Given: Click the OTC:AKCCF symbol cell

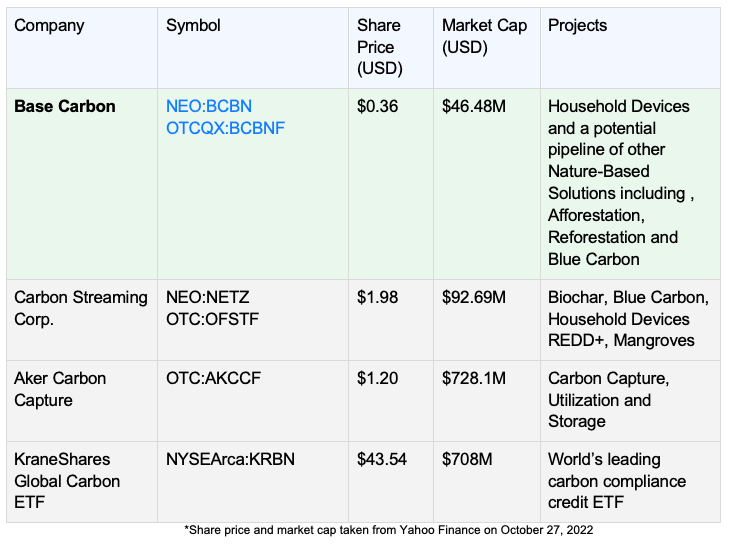Looking at the screenshot, I should (212, 378).
